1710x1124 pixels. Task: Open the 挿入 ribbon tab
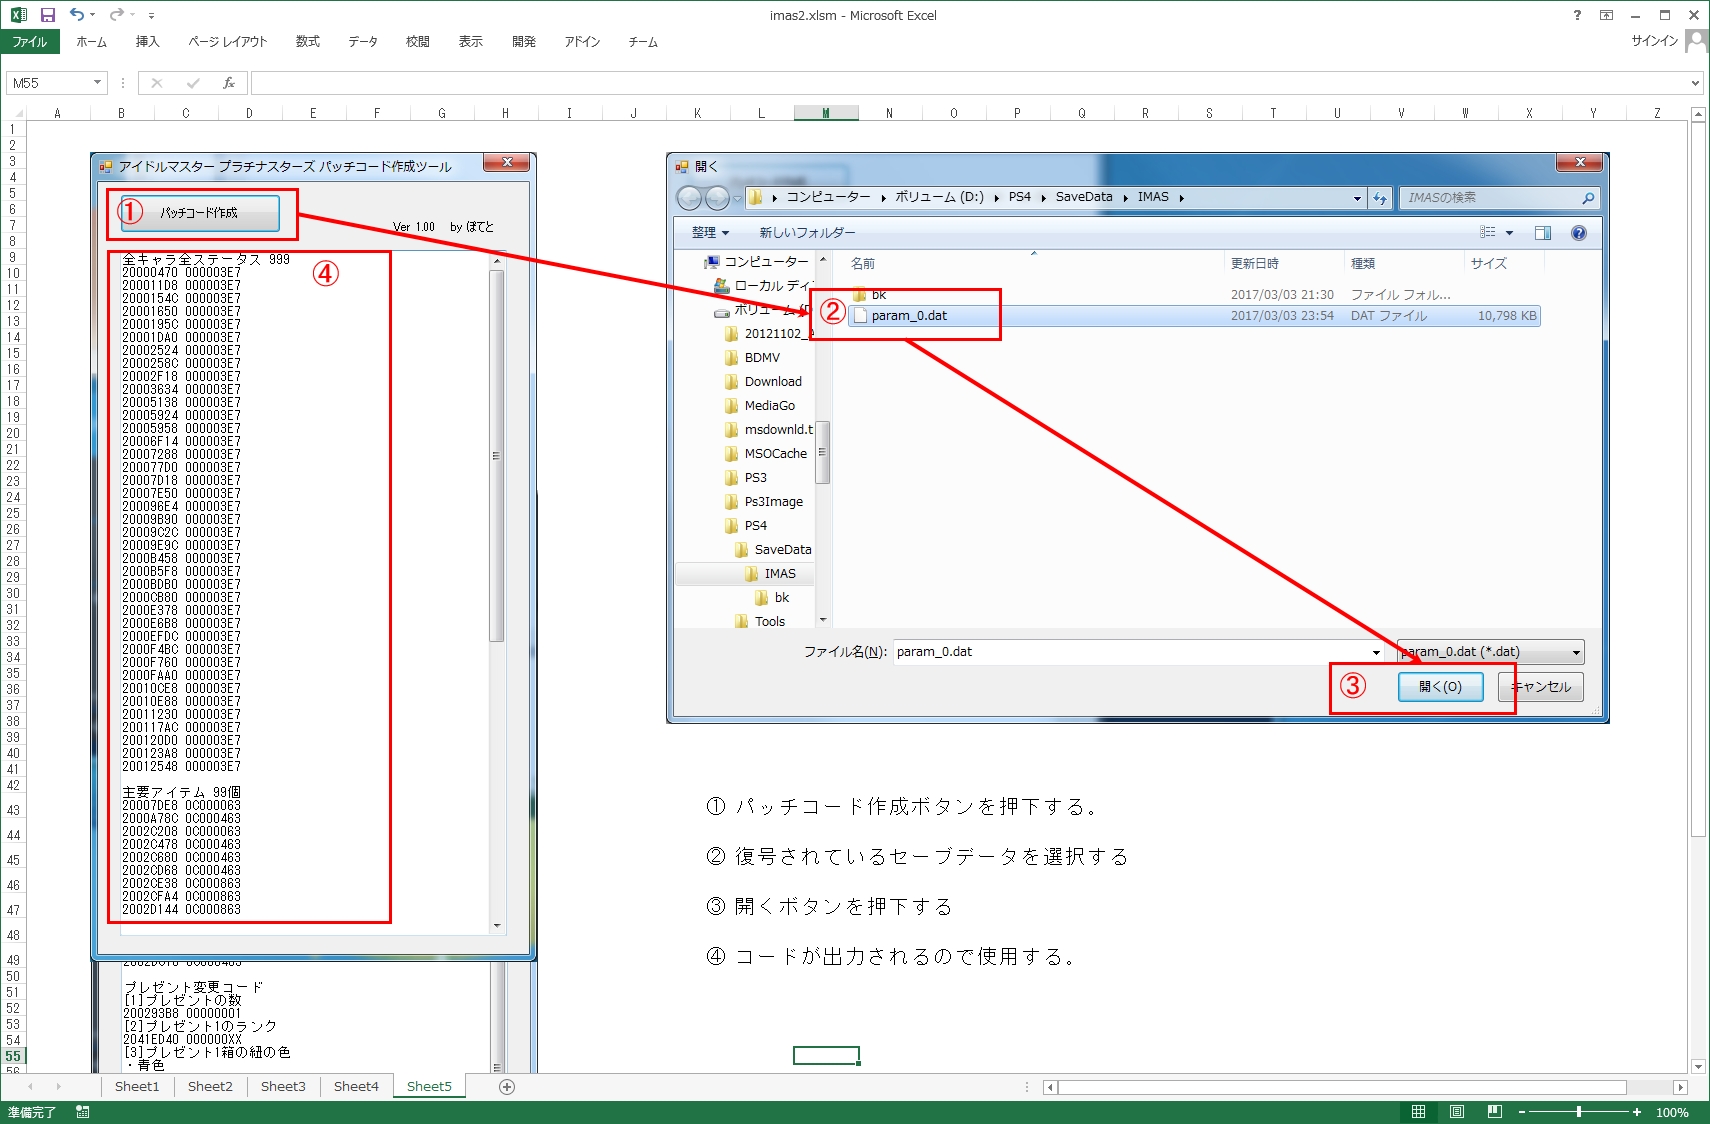pyautogui.click(x=147, y=42)
